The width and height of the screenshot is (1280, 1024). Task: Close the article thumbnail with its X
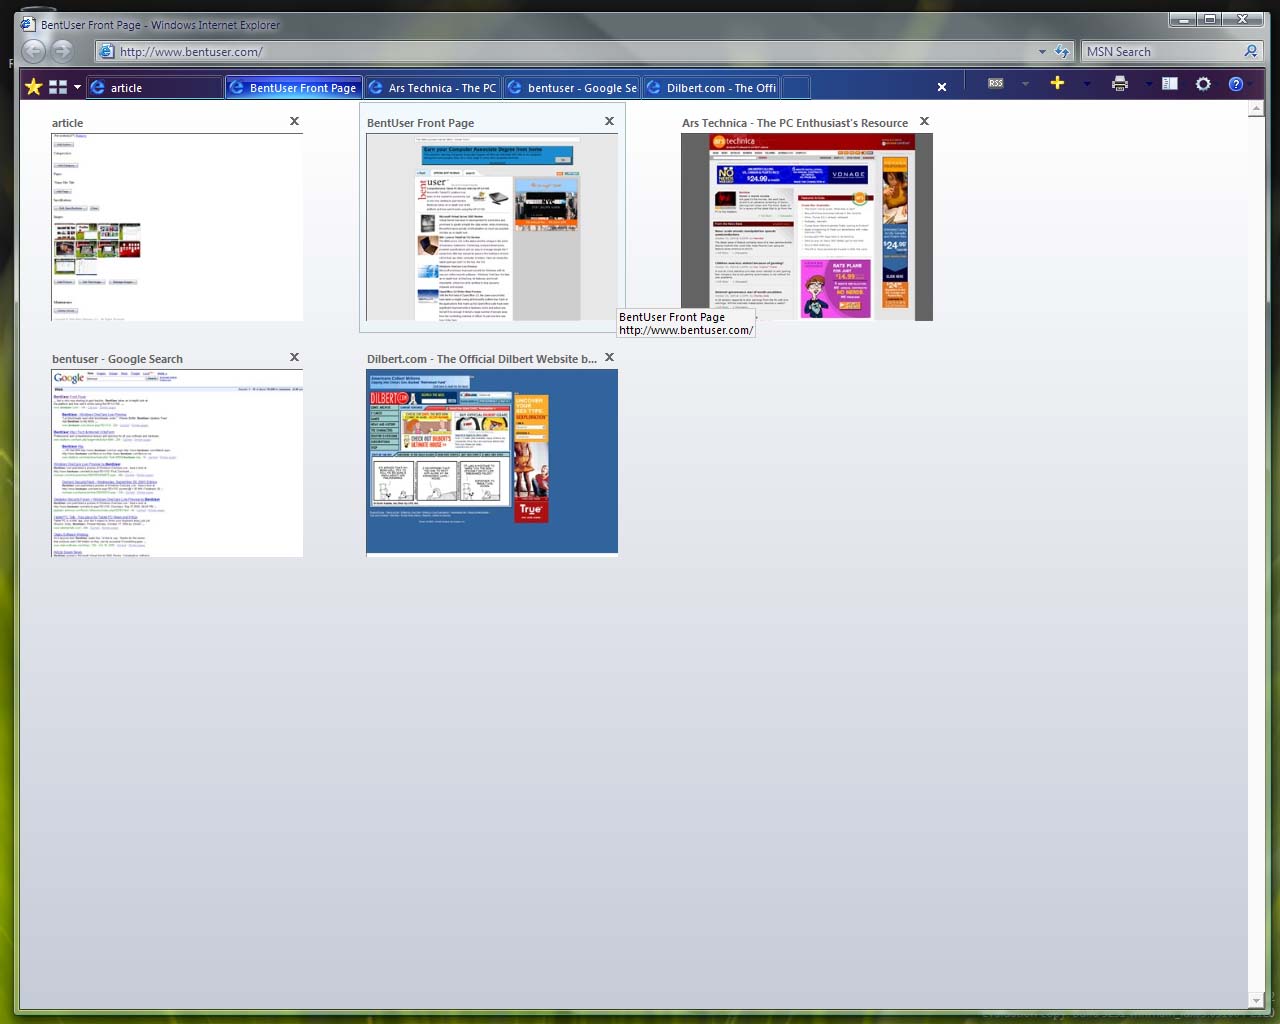(294, 121)
